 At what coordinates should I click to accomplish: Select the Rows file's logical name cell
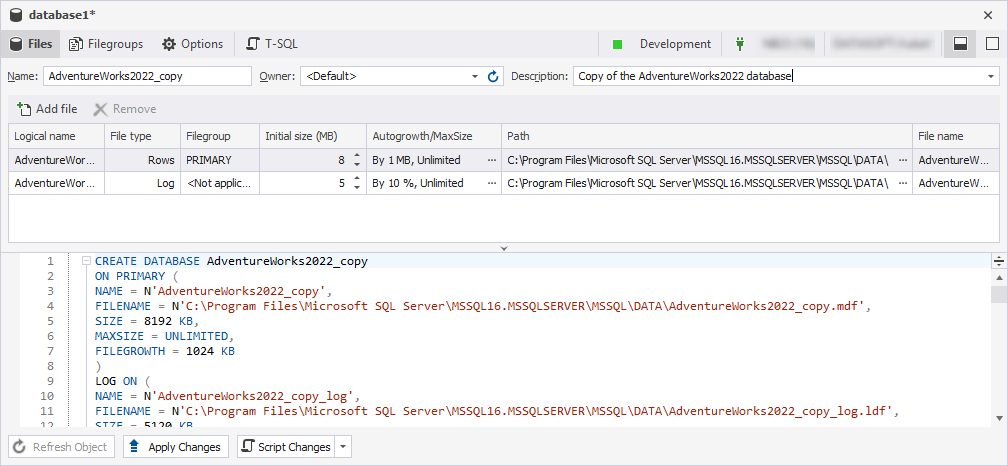tap(57, 160)
